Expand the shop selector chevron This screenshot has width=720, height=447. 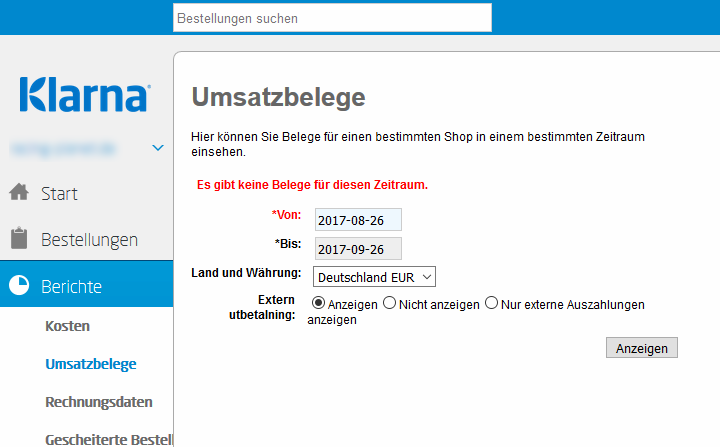click(158, 148)
